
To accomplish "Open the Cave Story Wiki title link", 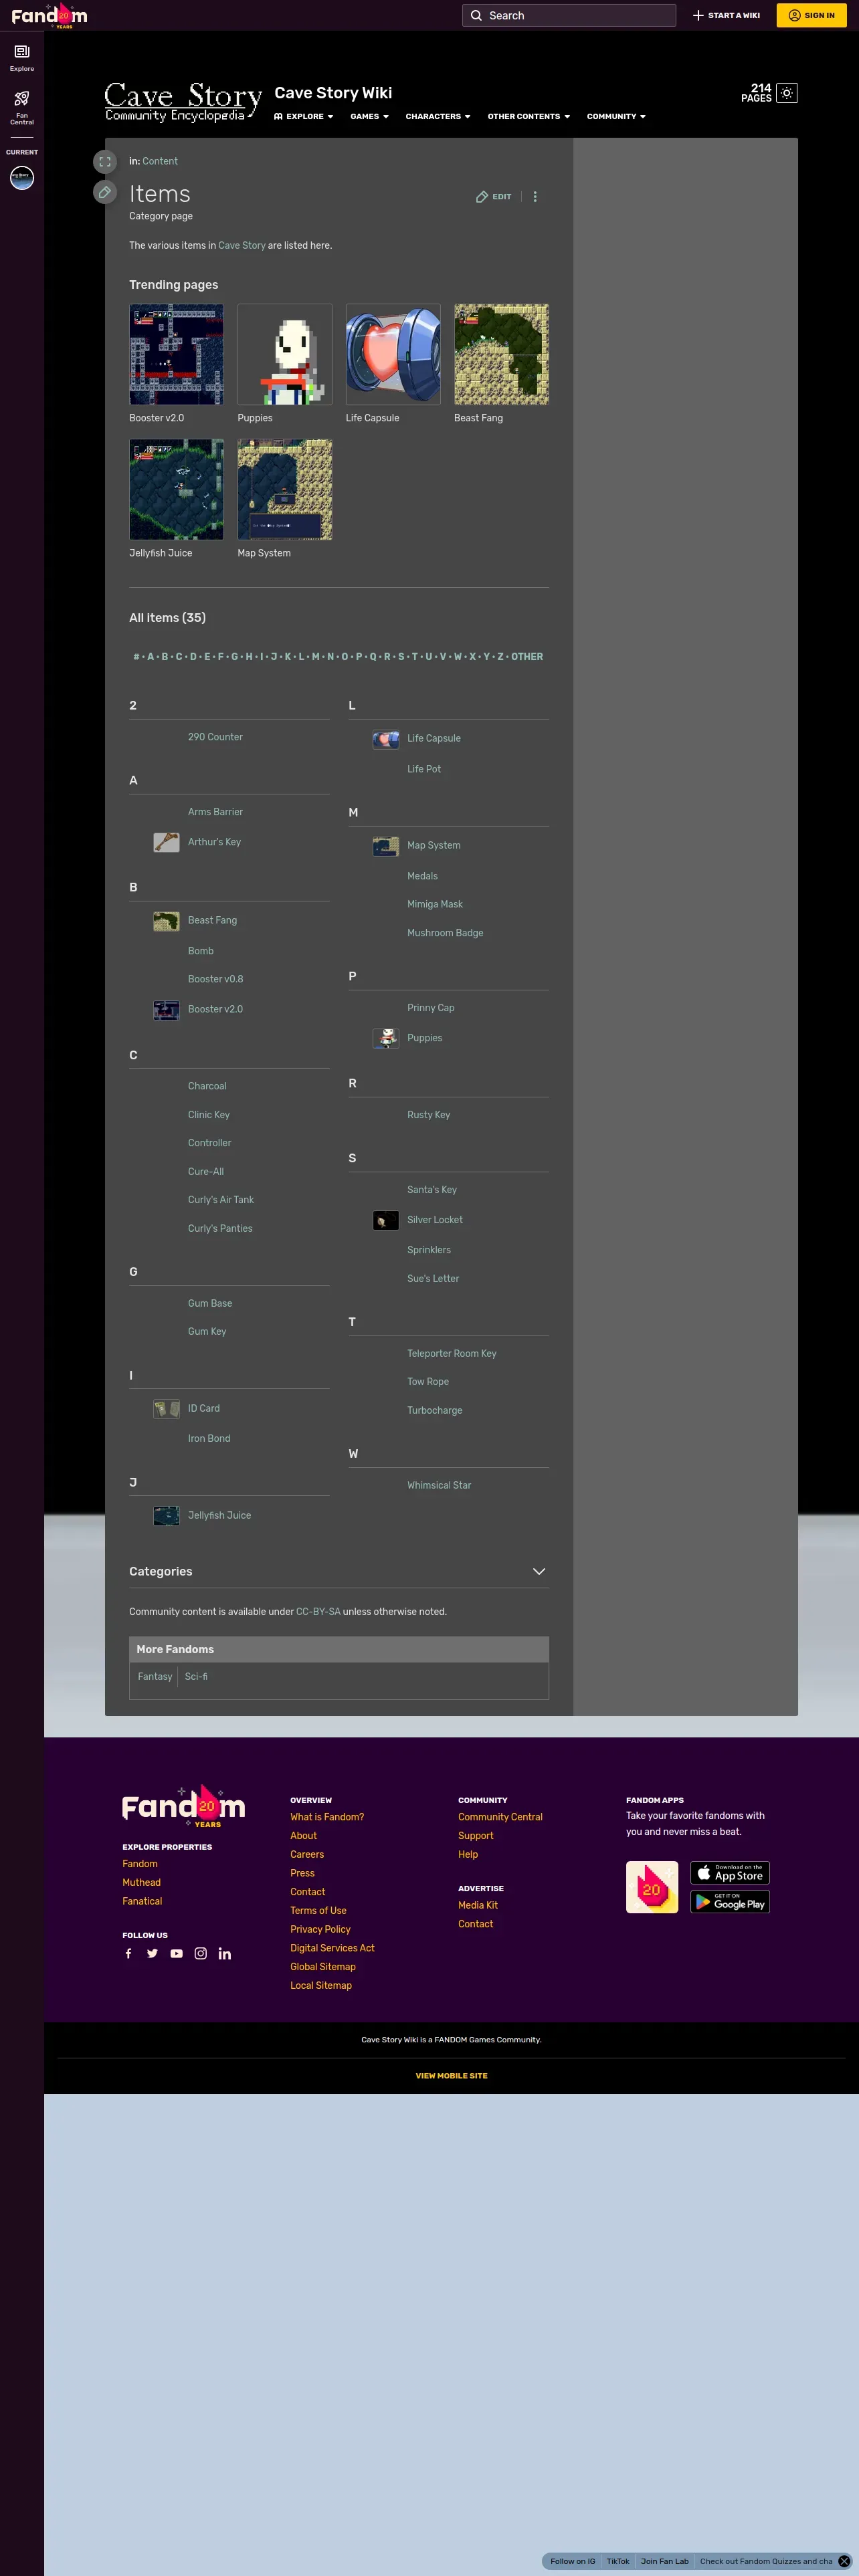I will pos(333,93).
